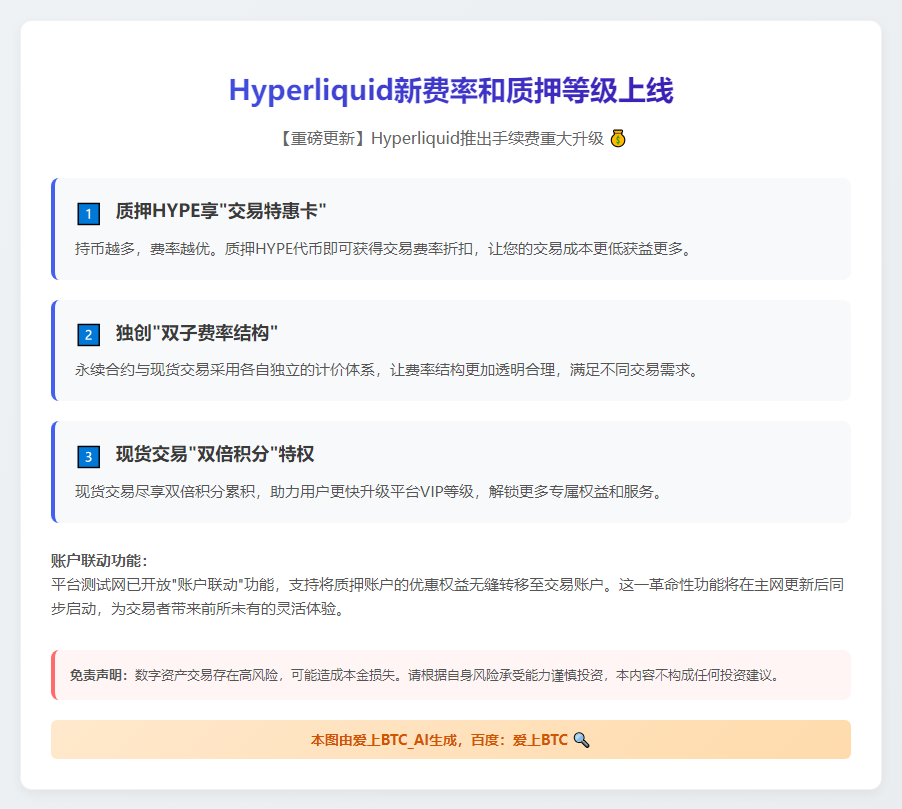Click the subtitle '【重磅更新】Hyperliquid推出手续费重大升级'

[441, 139]
